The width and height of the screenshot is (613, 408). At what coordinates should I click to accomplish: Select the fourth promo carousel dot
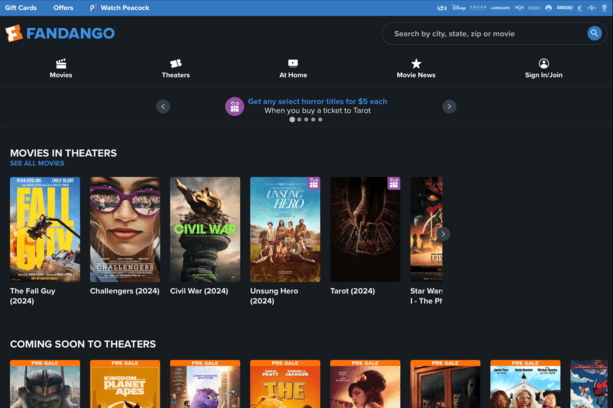[x=313, y=120]
